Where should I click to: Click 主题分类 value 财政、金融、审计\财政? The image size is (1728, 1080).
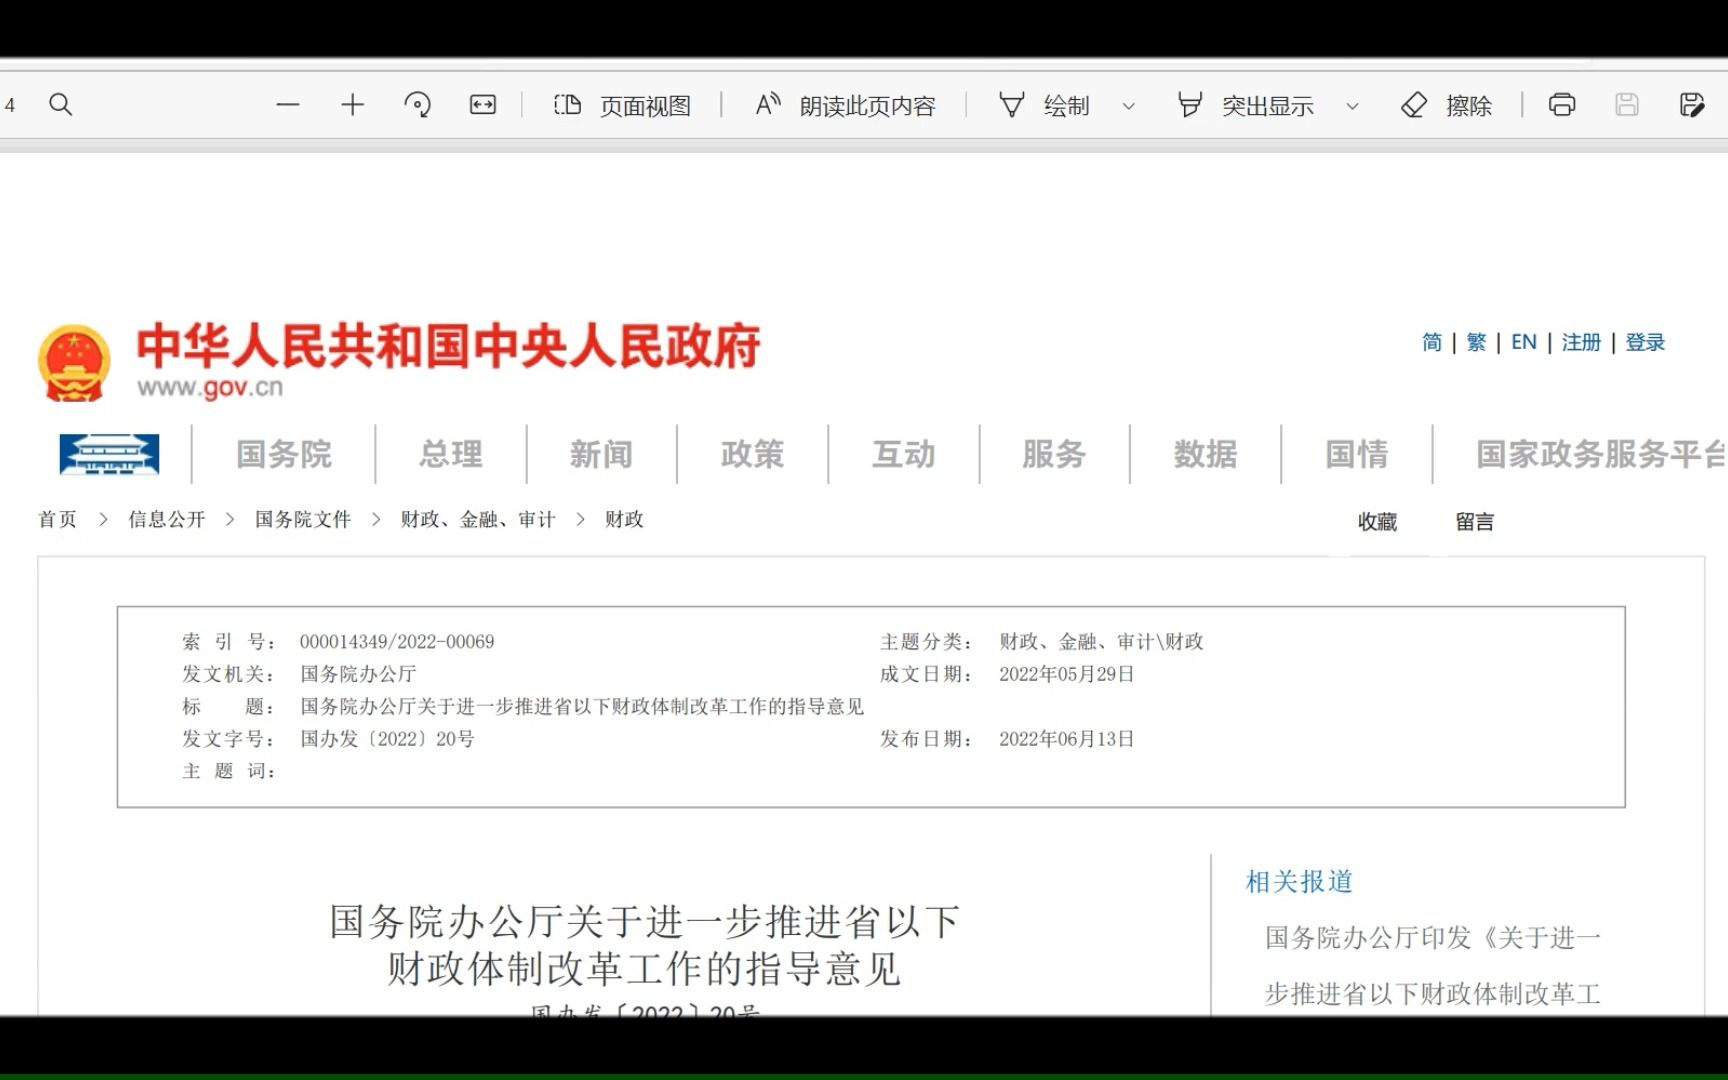click(1101, 642)
